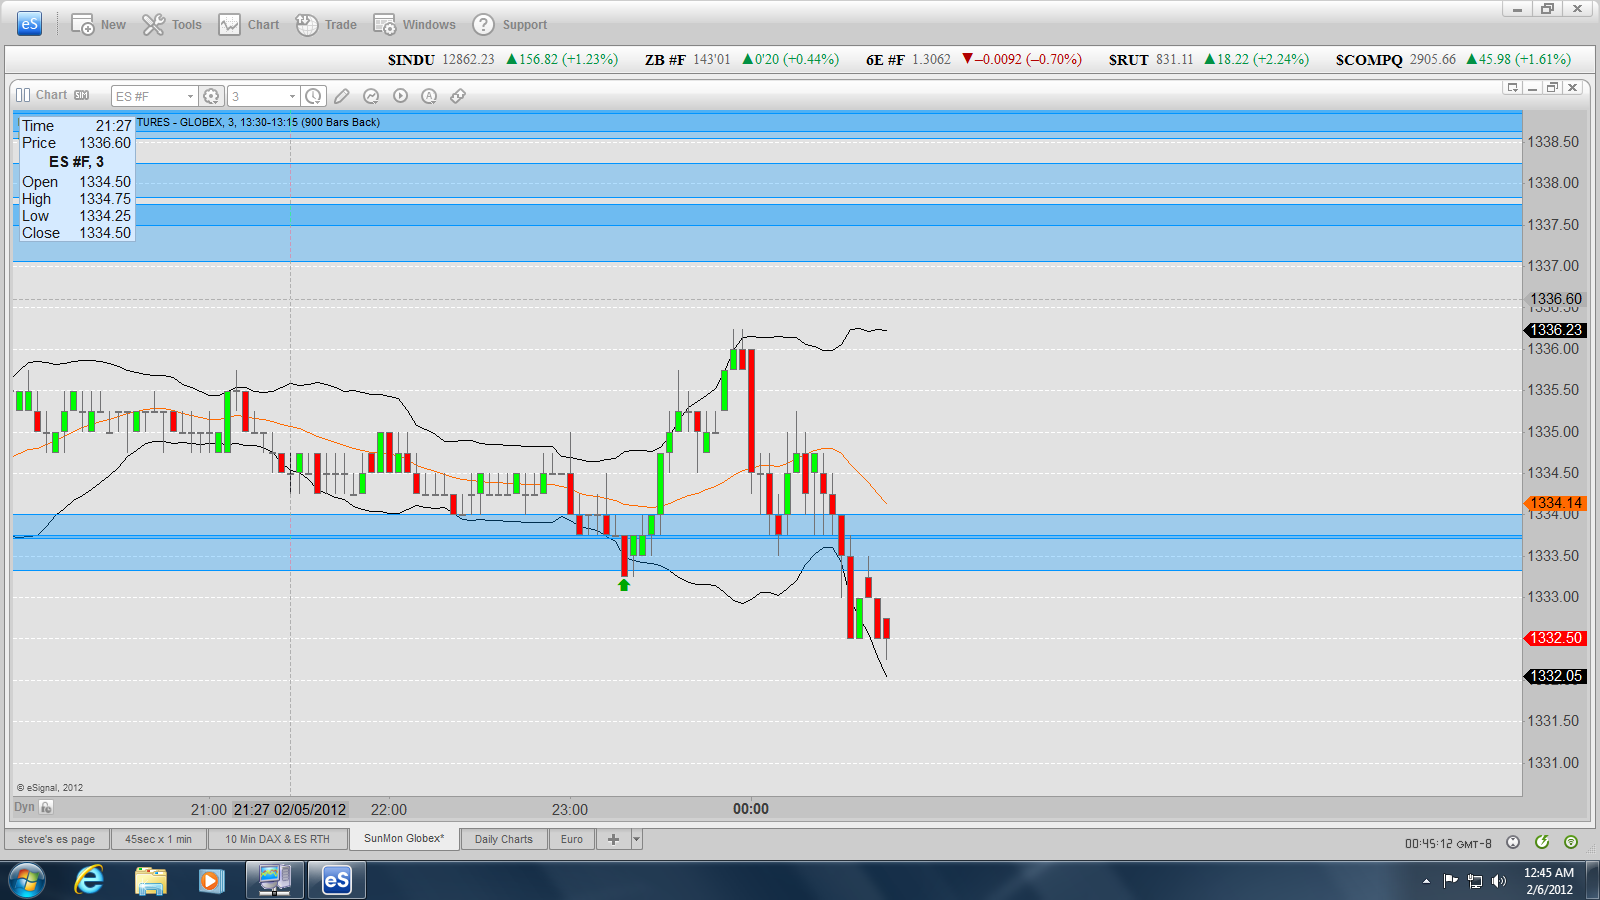Screen dimensions: 1600x900
Task: Toggle the Dyn scale lock icon
Action: 46,807
